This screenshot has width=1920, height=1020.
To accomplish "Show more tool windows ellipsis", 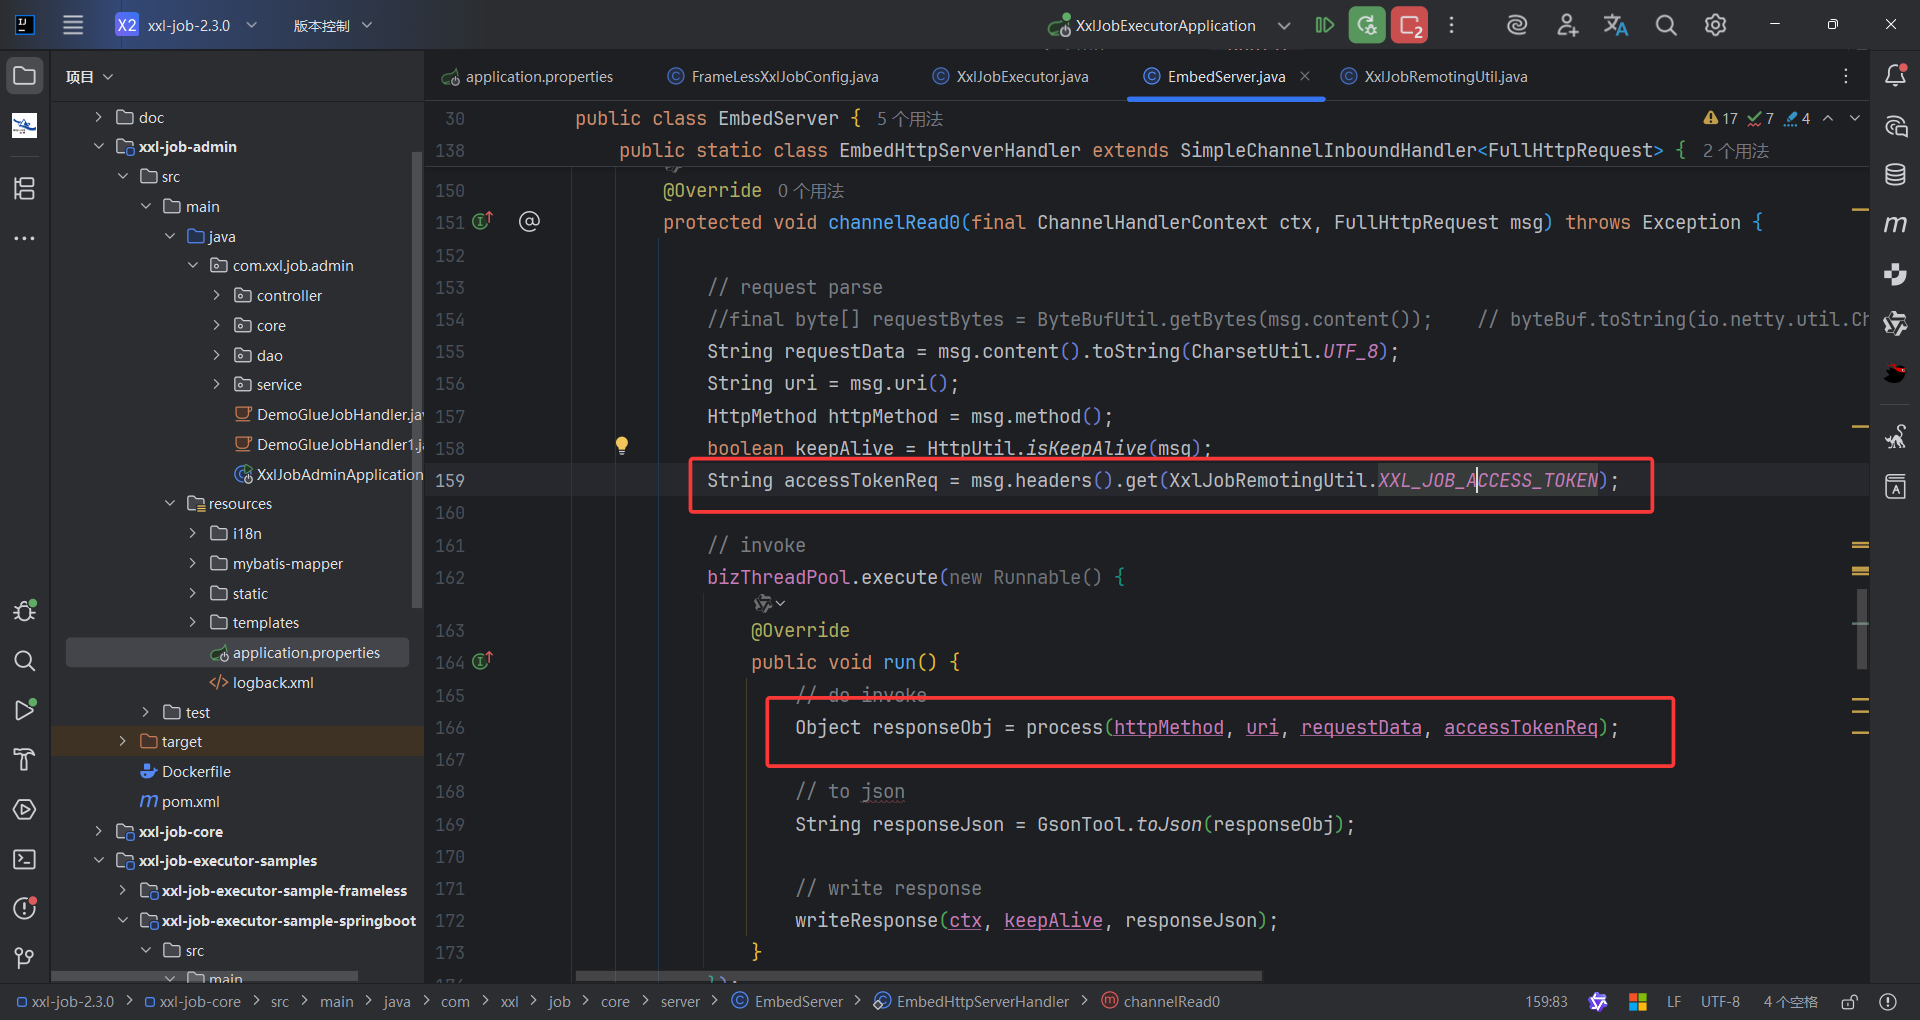I will click(25, 238).
